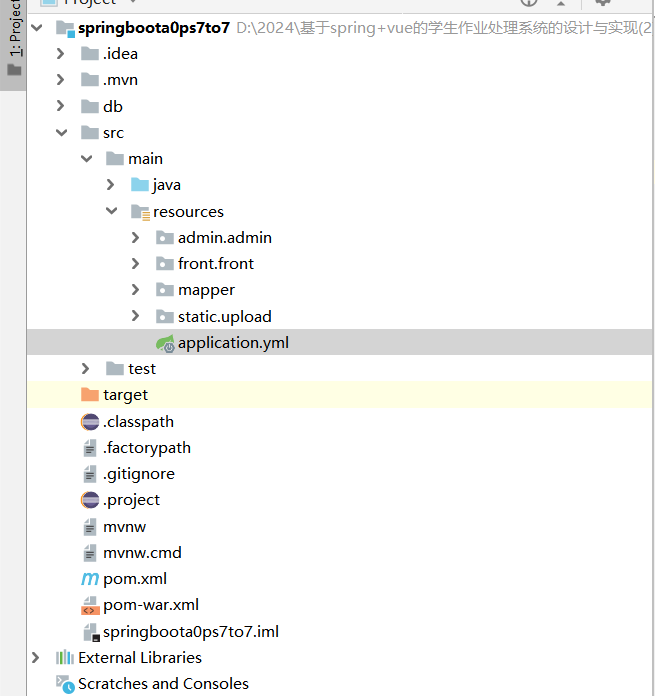
Task: Select the .gitignore file name
Action: tap(138, 474)
